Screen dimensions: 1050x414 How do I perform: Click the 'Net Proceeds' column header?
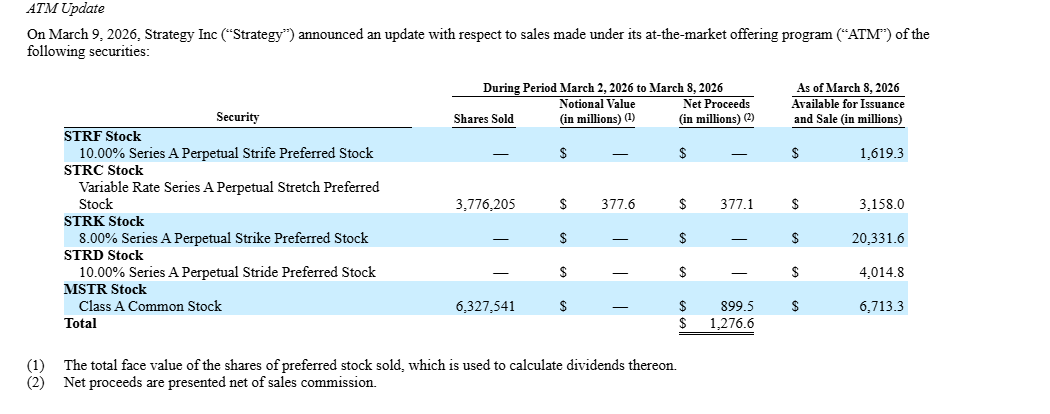(x=717, y=104)
